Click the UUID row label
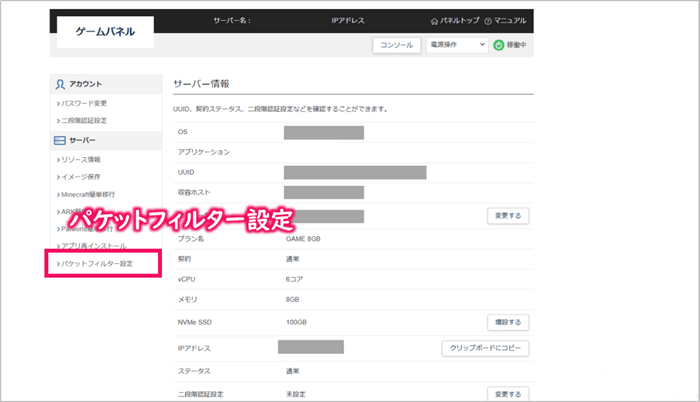 [186, 172]
